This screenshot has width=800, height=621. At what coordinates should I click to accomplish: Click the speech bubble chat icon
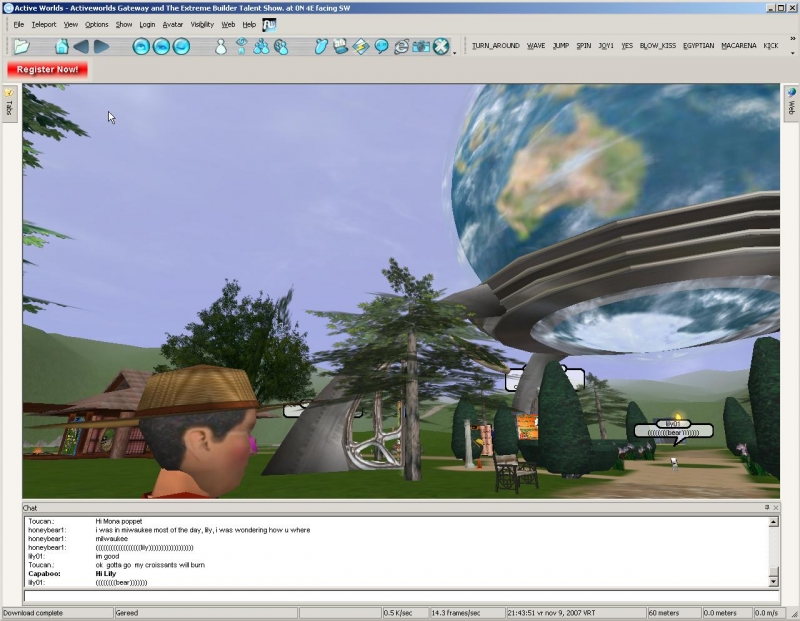tap(381, 46)
